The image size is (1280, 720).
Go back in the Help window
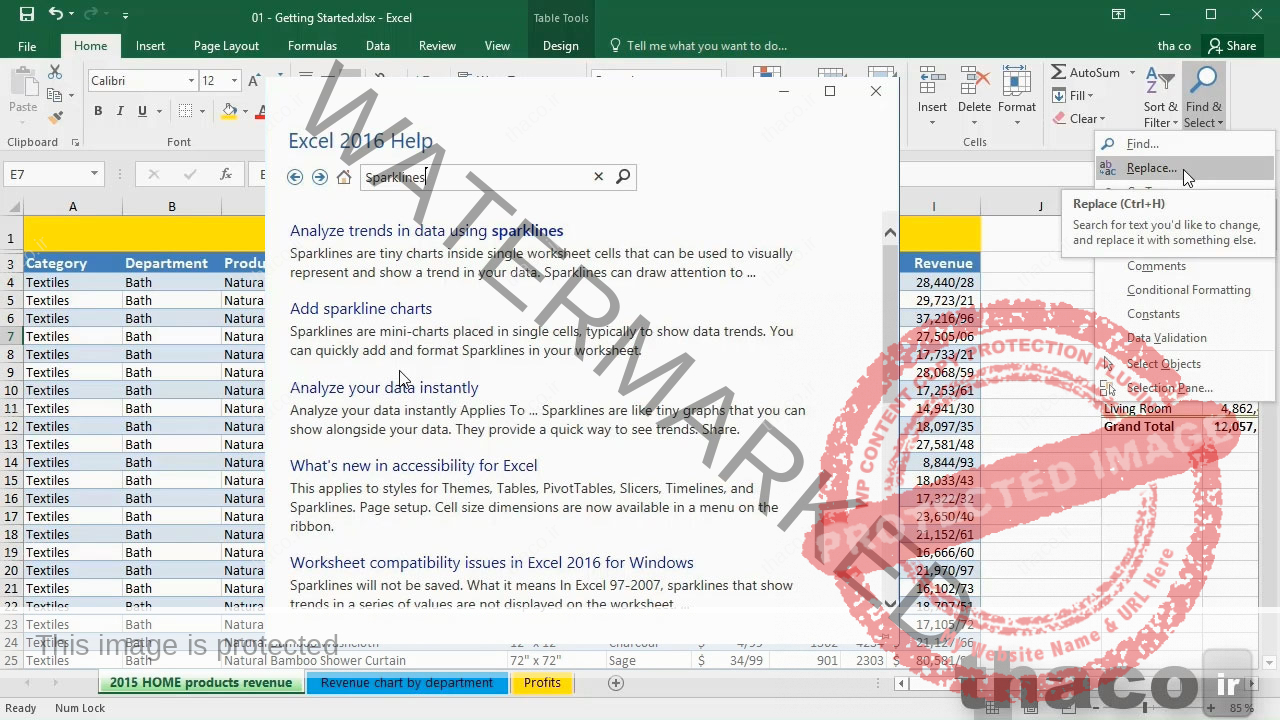click(x=295, y=177)
